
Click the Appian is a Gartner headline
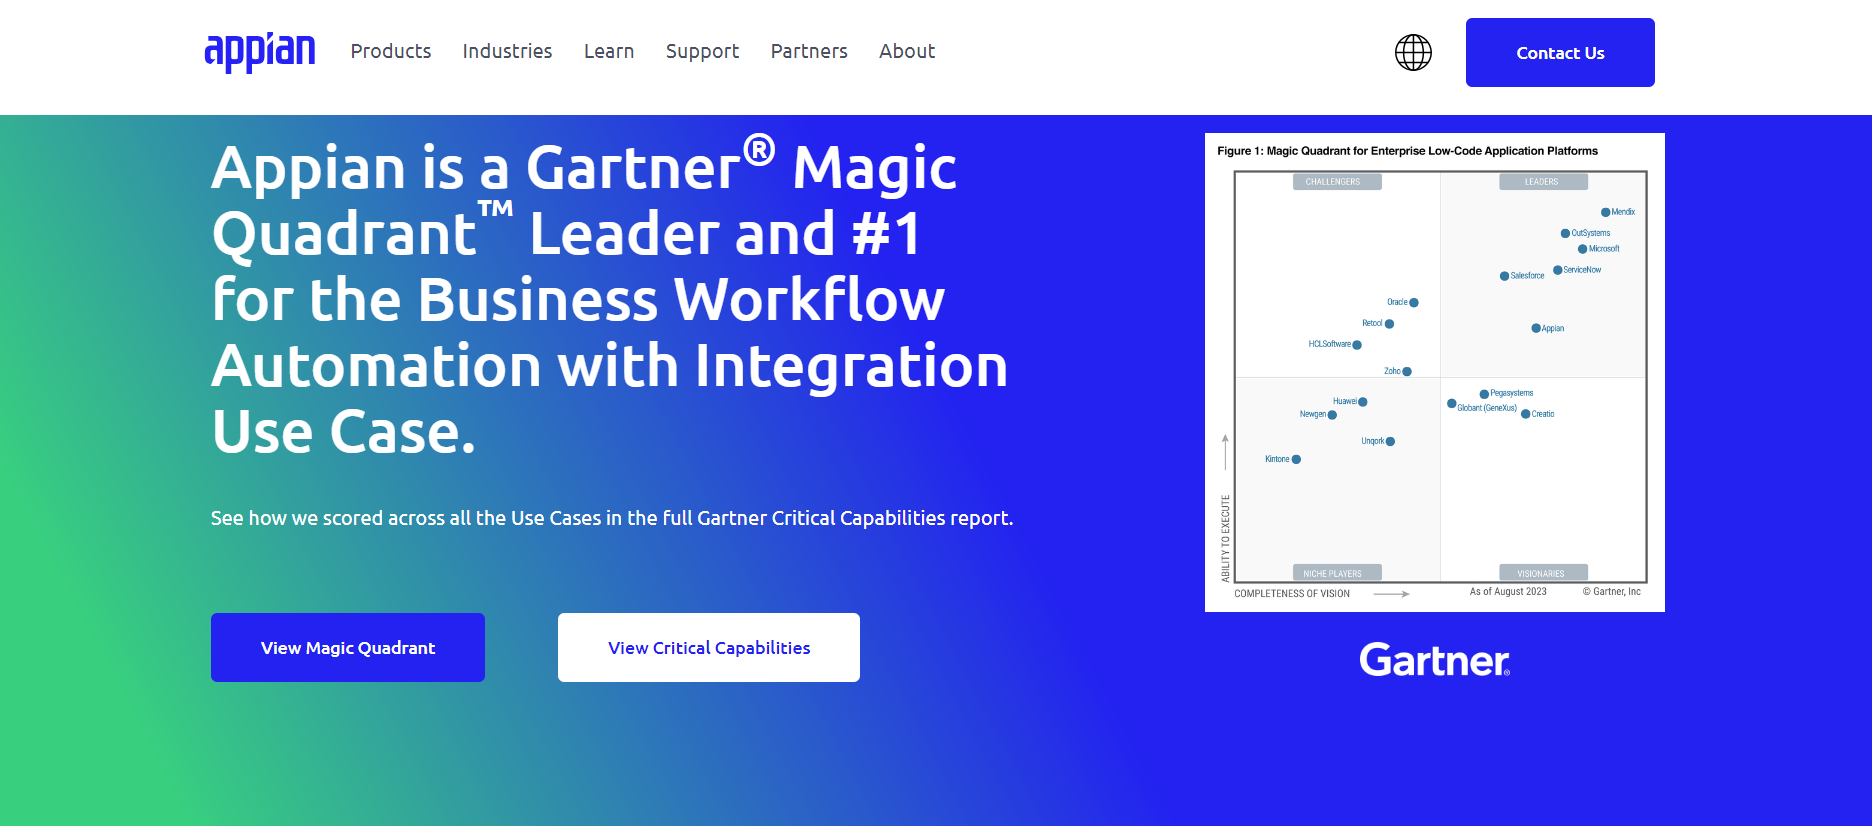pos(610,299)
